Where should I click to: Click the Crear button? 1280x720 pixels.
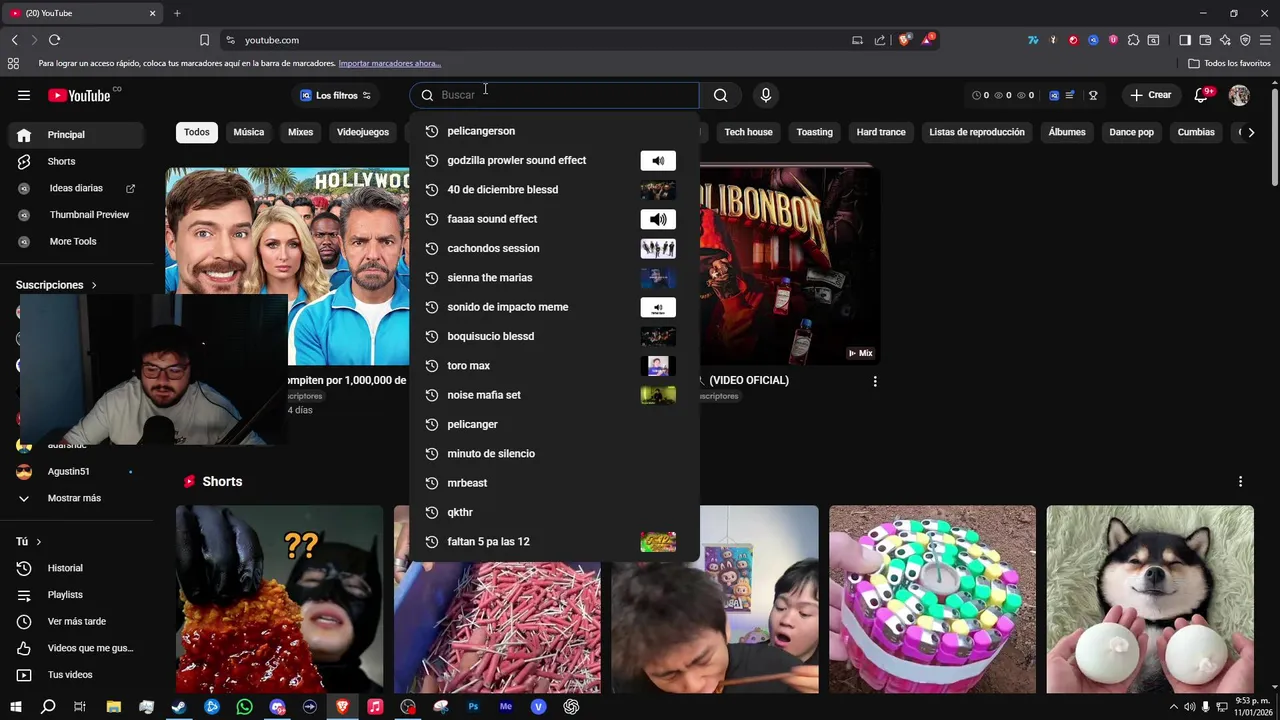(1150, 95)
